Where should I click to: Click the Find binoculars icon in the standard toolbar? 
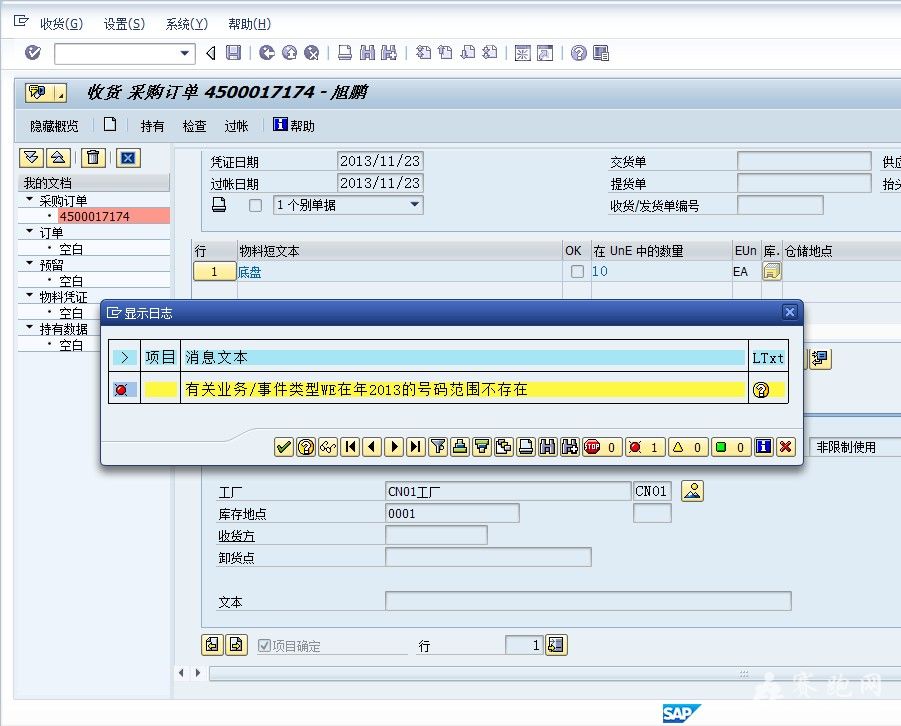(367, 53)
